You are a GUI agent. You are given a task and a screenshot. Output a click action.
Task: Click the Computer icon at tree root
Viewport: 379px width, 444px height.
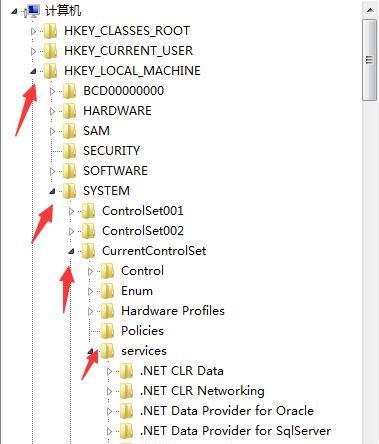point(33,11)
